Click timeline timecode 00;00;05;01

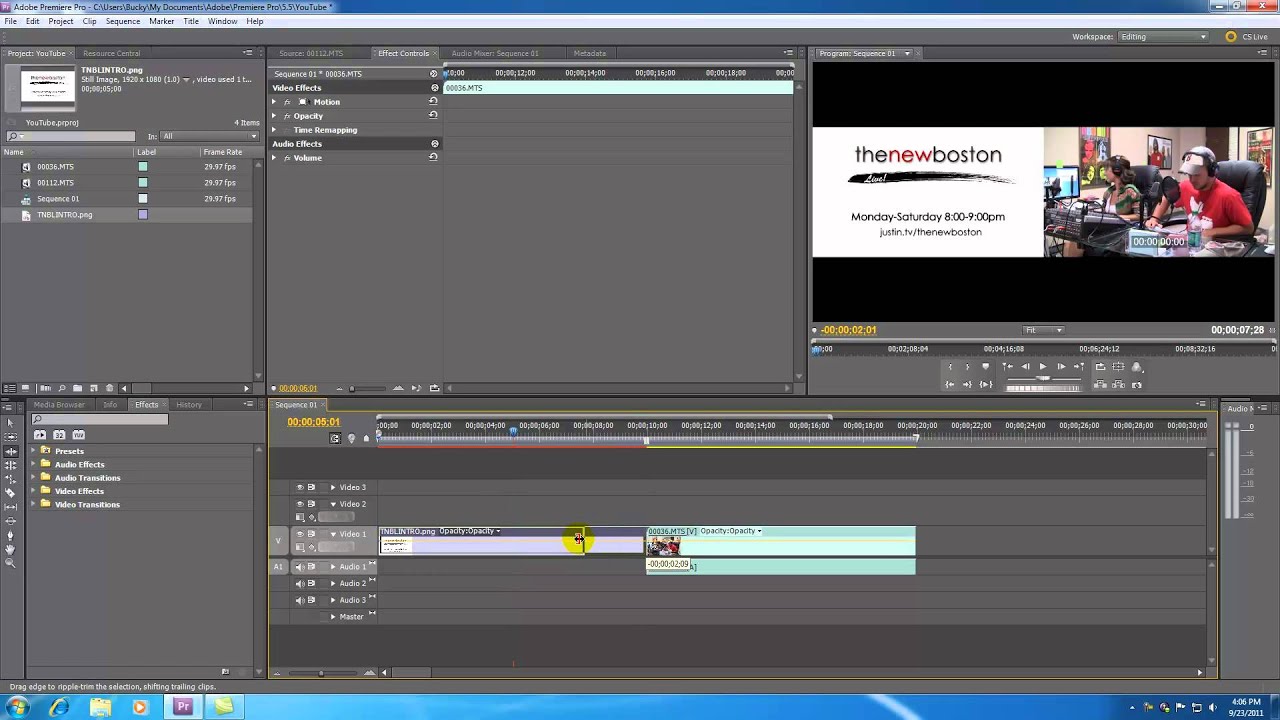[x=314, y=422]
